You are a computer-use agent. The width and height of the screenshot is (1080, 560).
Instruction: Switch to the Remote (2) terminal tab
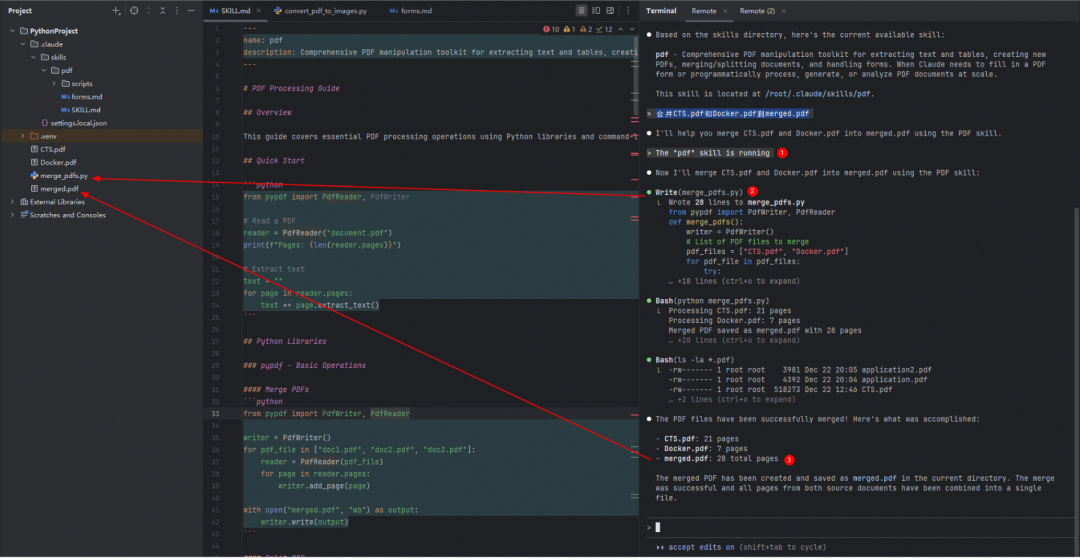[x=757, y=11]
